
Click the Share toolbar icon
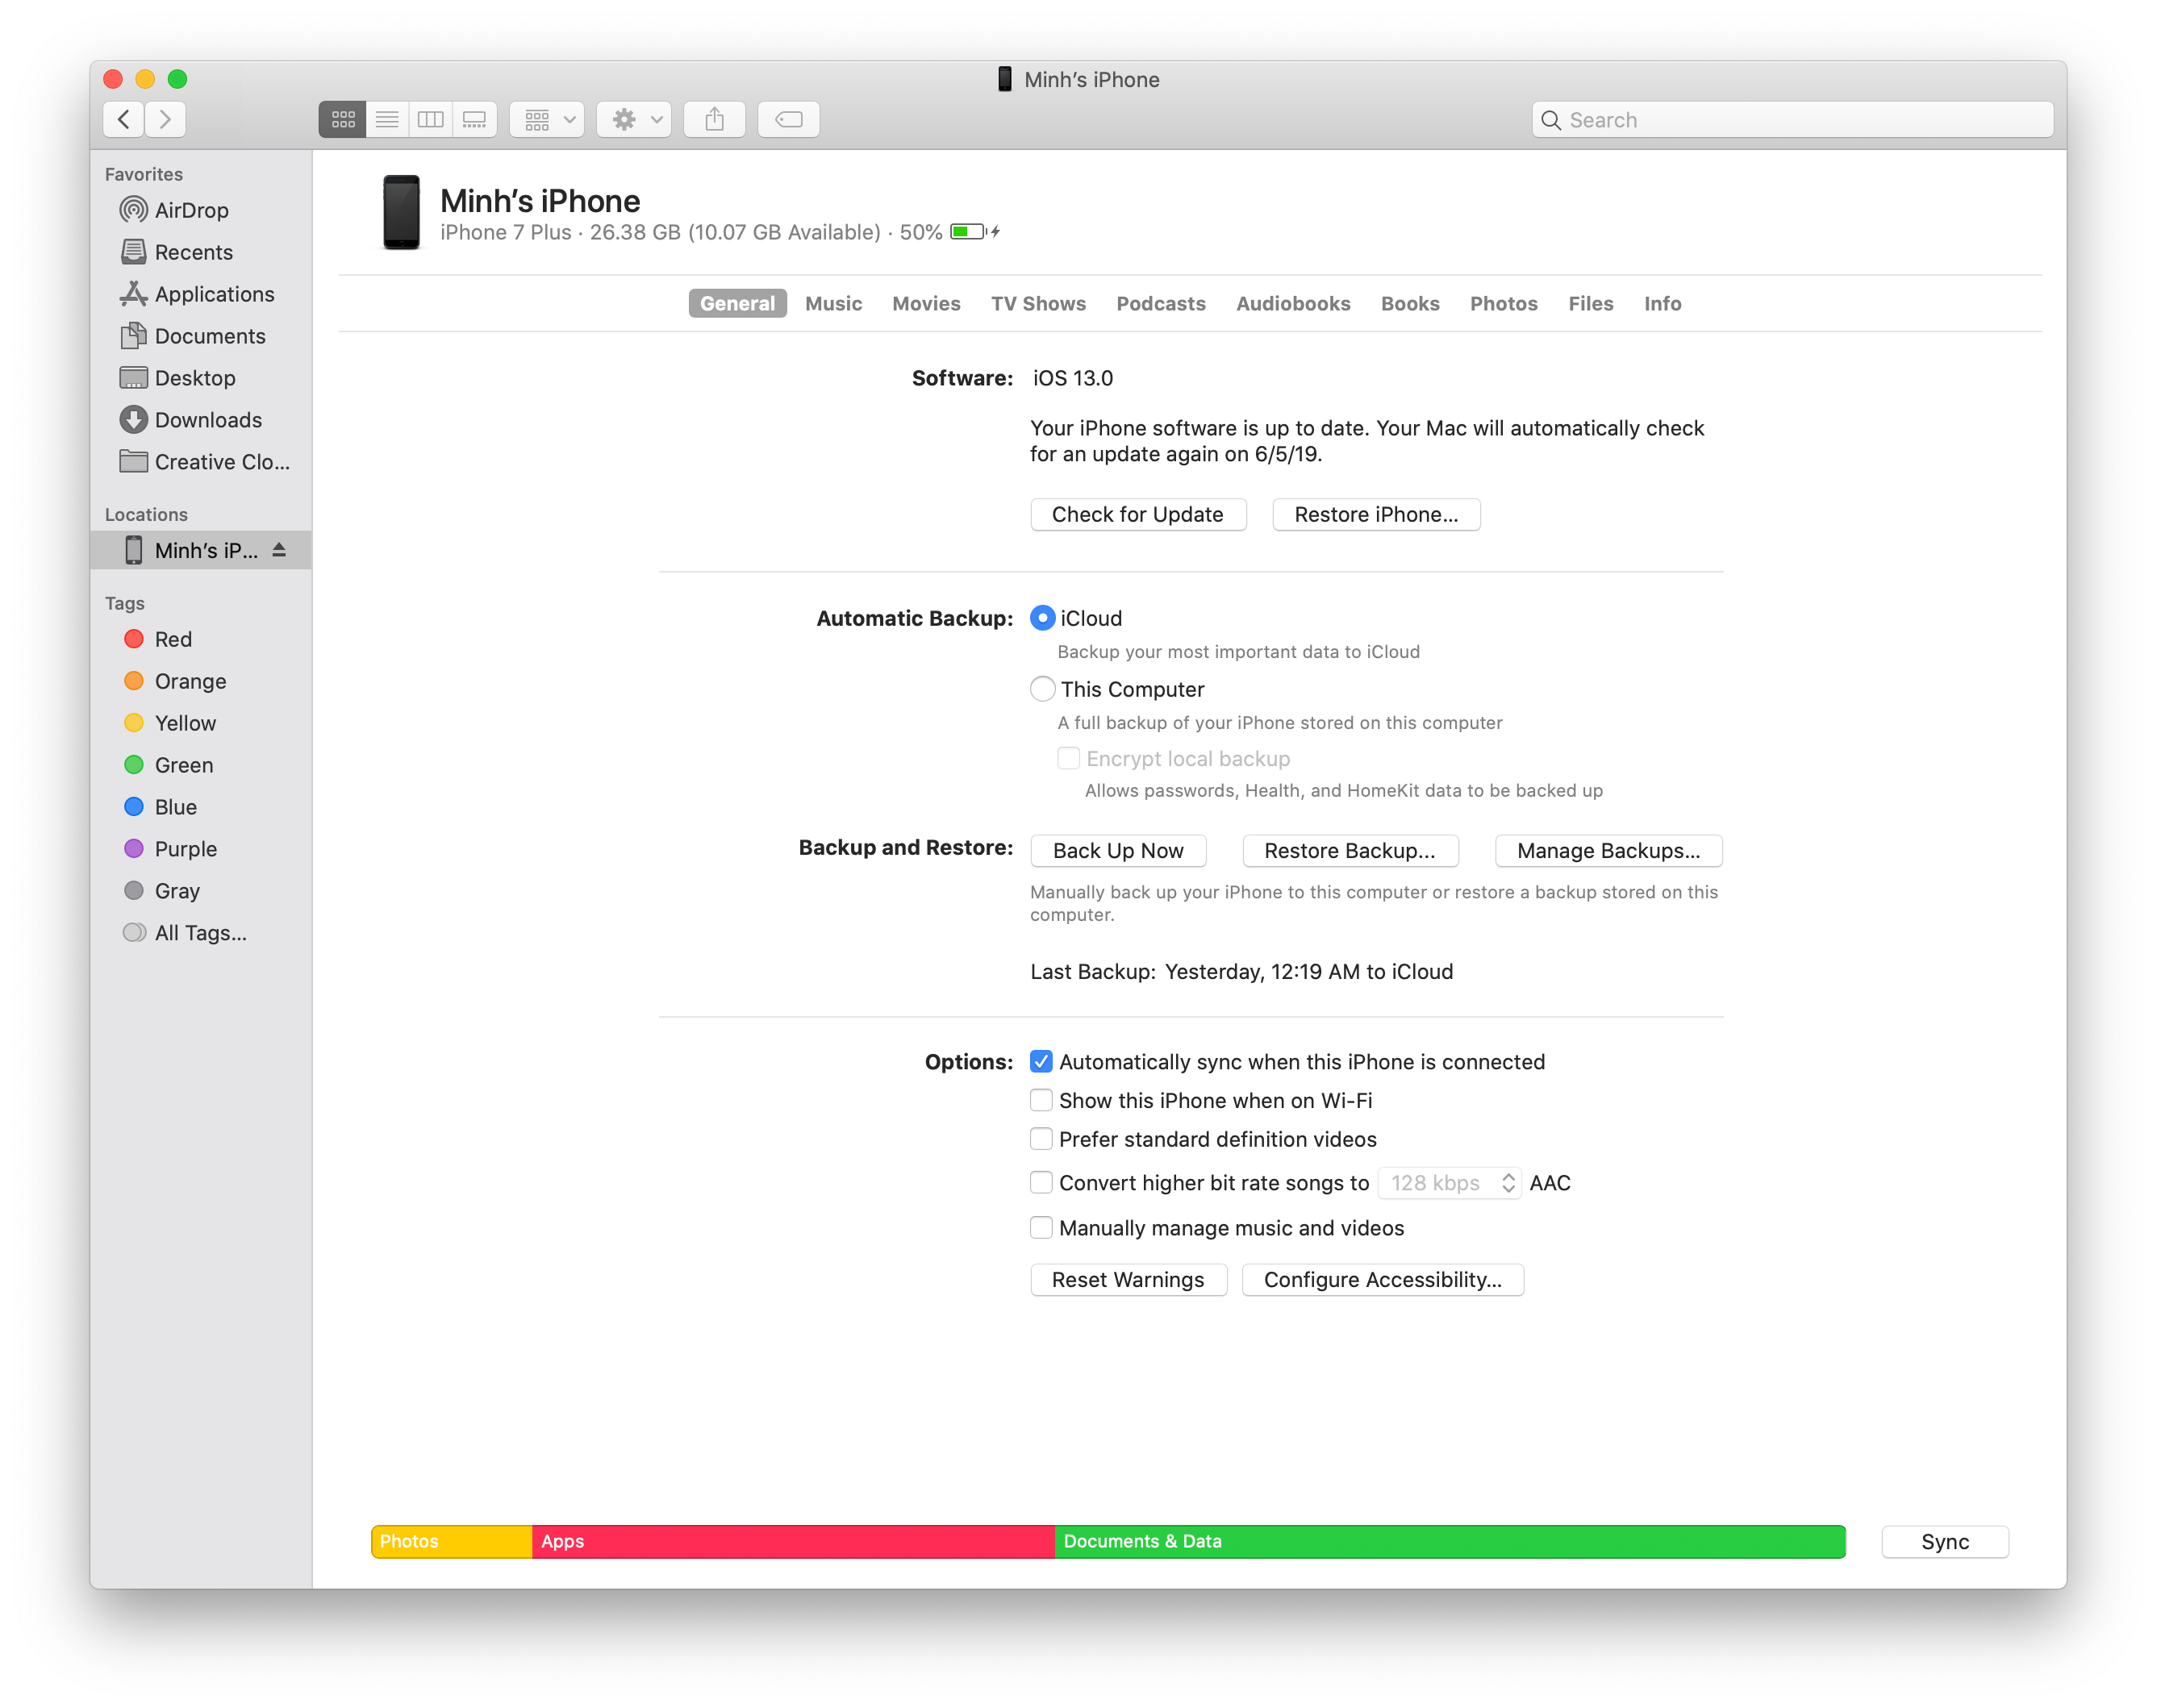click(714, 120)
